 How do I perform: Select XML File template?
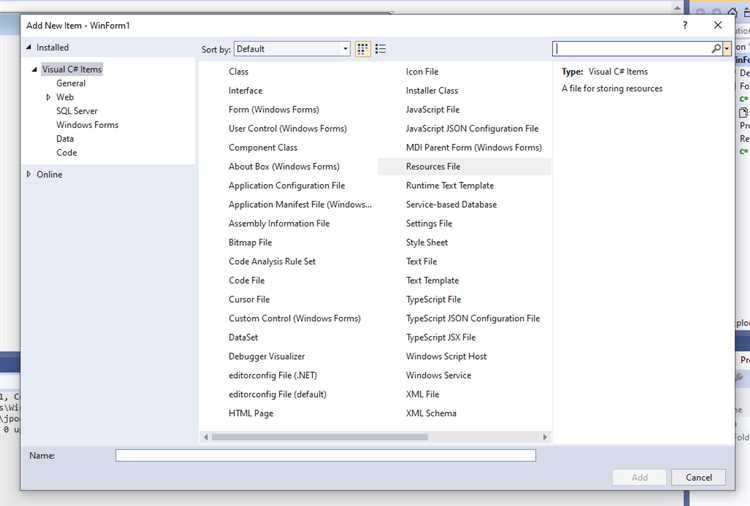point(422,394)
